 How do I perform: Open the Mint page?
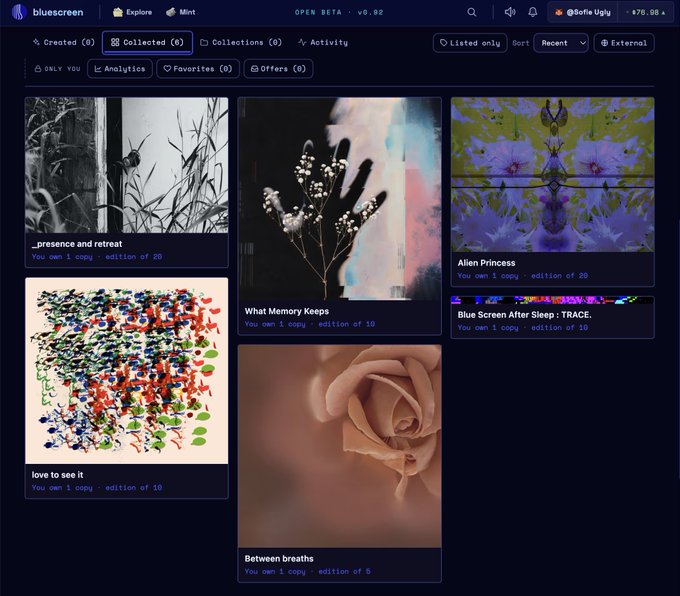(181, 12)
